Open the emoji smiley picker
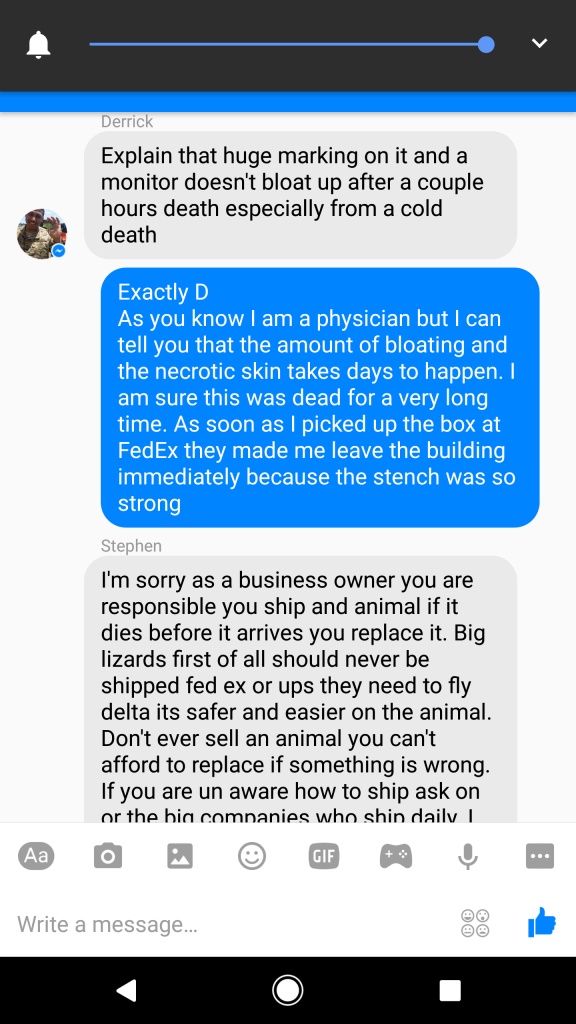The height and width of the screenshot is (1024, 576). tap(251, 856)
